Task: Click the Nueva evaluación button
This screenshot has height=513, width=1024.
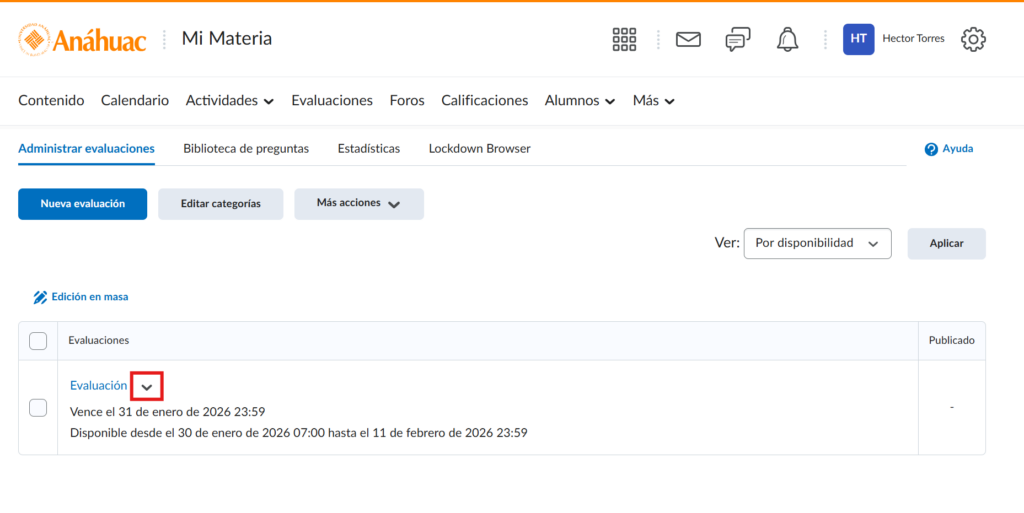Action: click(x=82, y=203)
